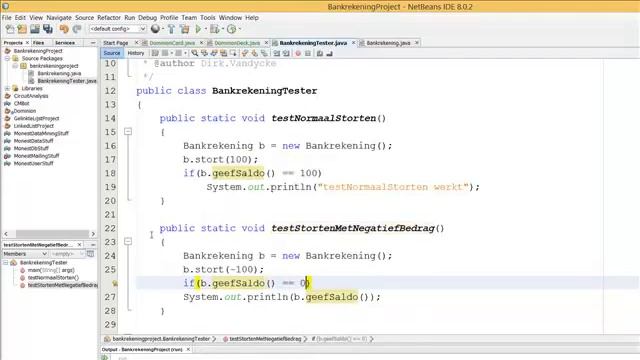640x360 pixels.
Task: Select the CircuitAnalysis project
Action: tap(31, 96)
